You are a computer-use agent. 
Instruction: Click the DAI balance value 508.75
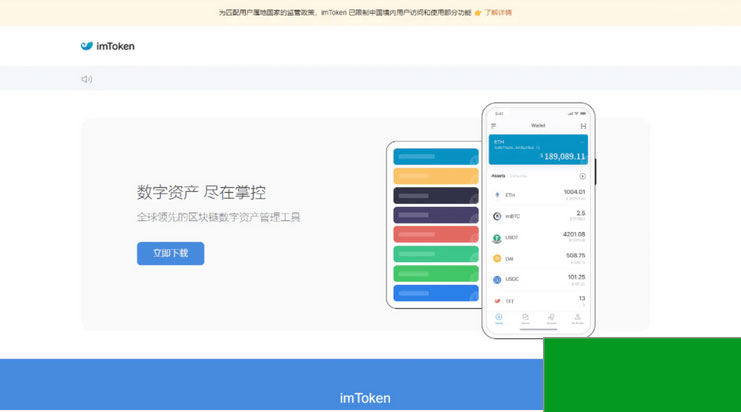576,256
